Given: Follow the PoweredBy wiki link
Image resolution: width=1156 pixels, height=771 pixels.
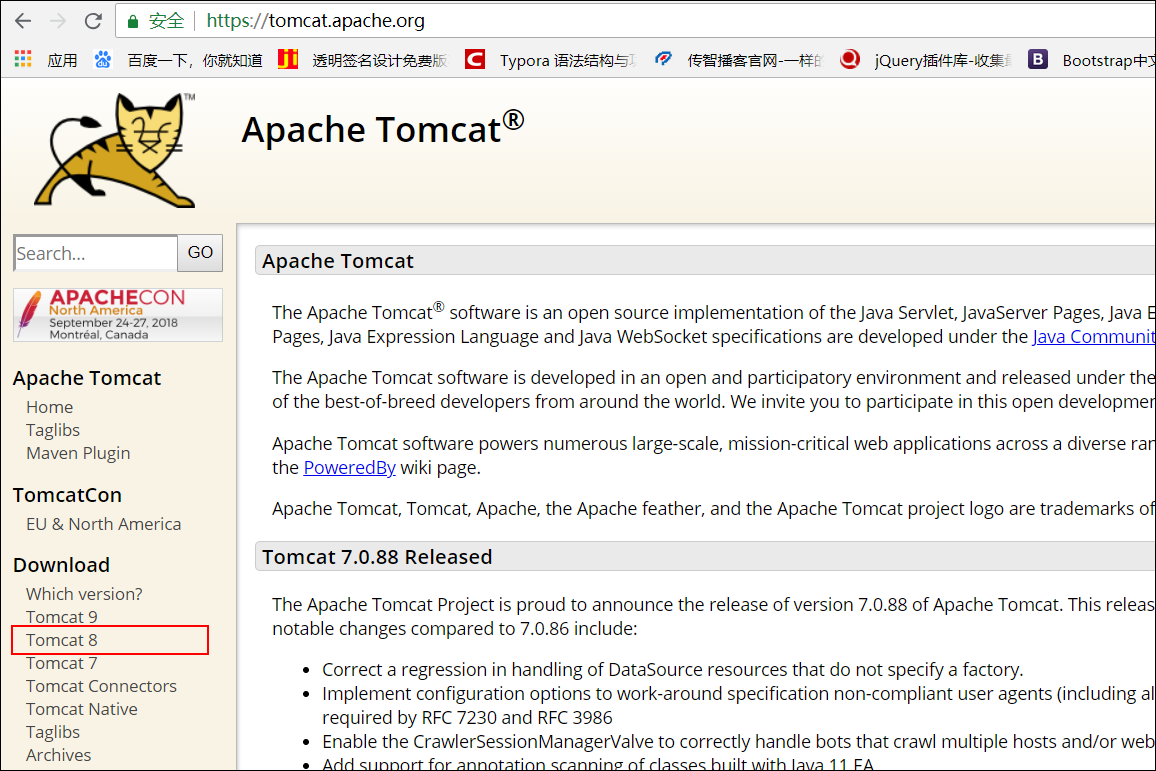Looking at the screenshot, I should pyautogui.click(x=349, y=468).
